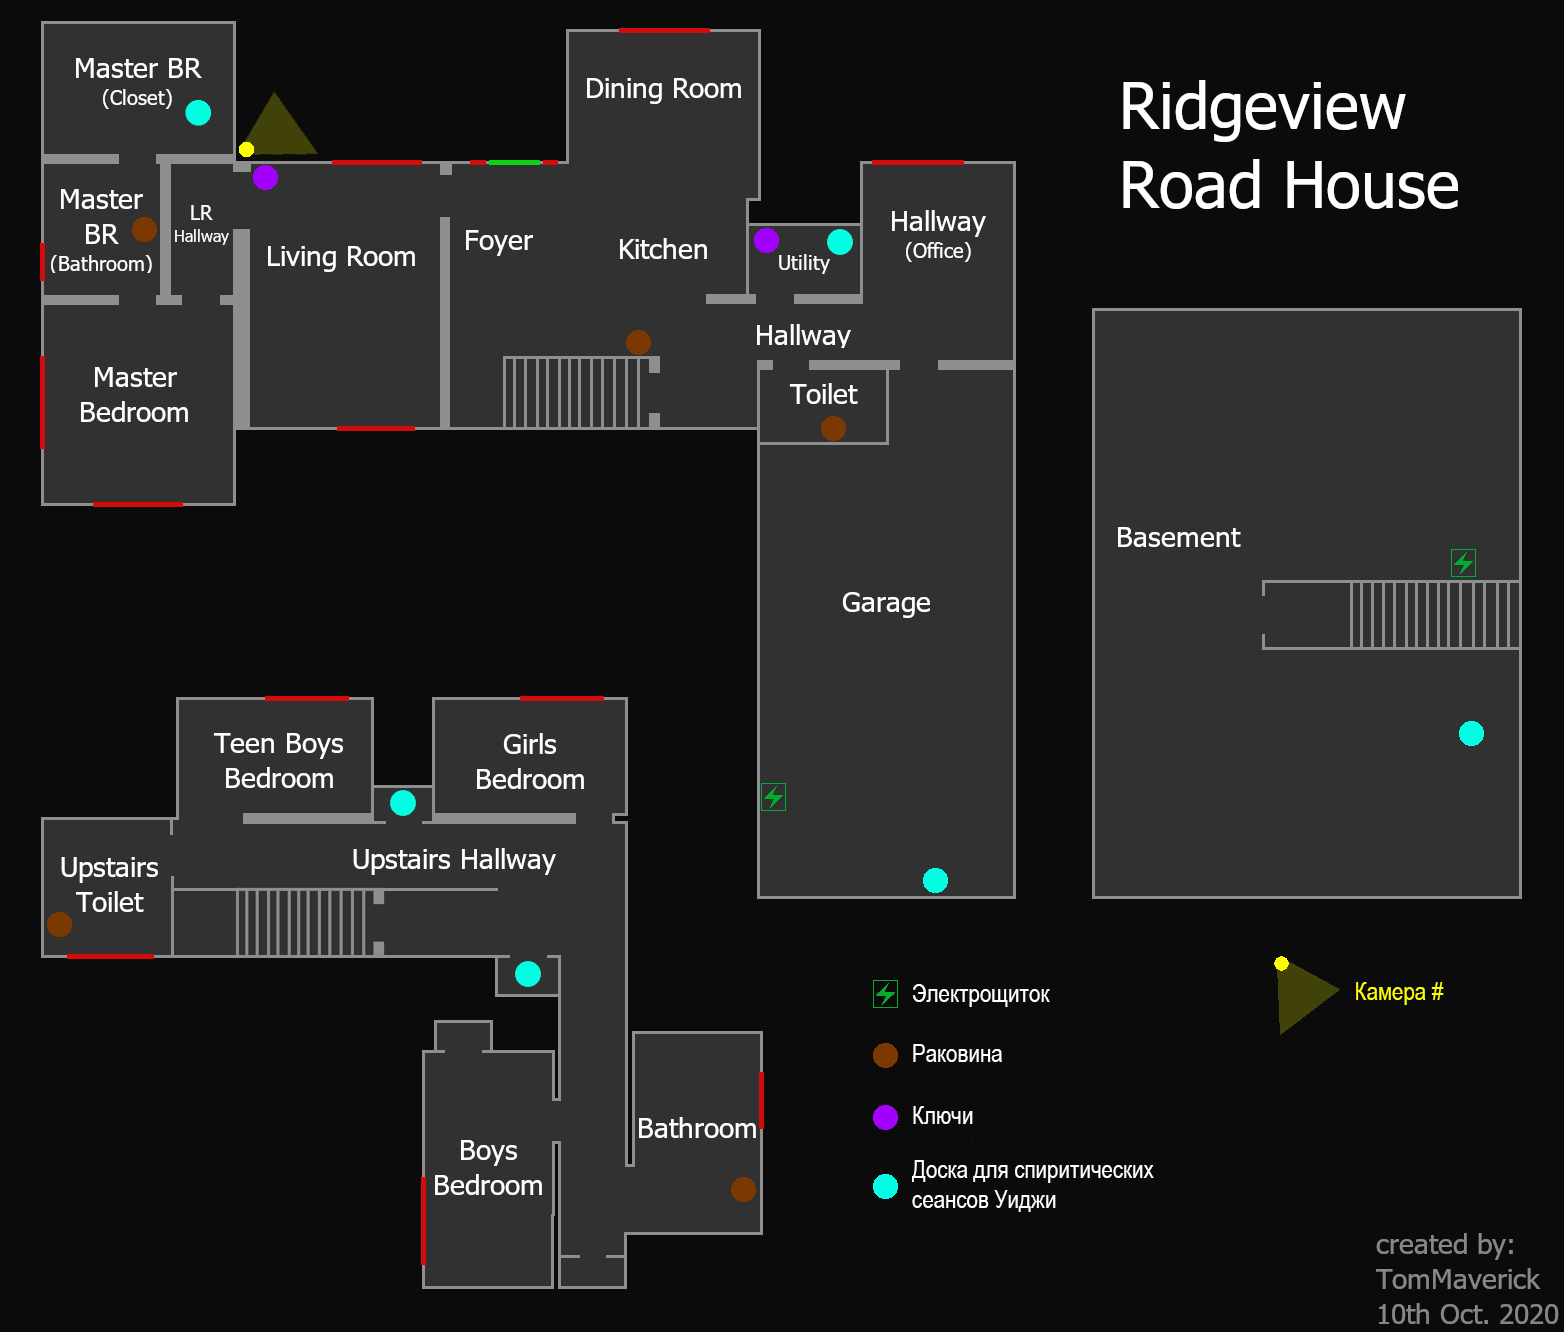1564x1332 pixels.
Task: Click the cyan Ouija marker in Utility room
Action: pyautogui.click(x=840, y=241)
